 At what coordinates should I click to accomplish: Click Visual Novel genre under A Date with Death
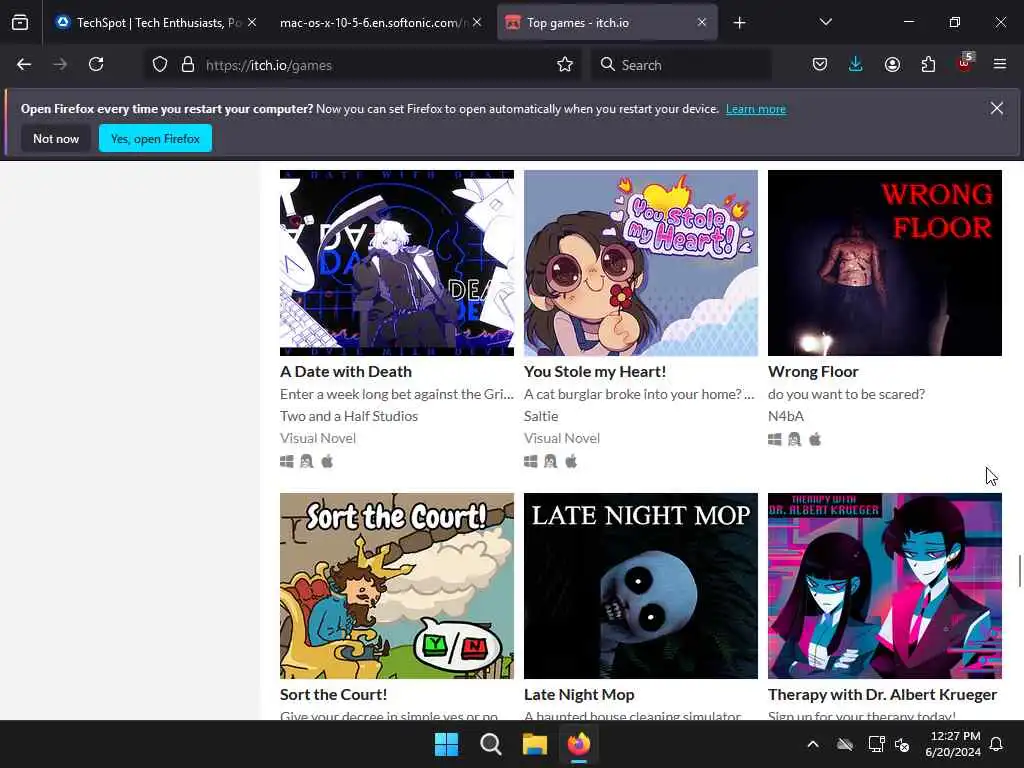tap(318, 438)
